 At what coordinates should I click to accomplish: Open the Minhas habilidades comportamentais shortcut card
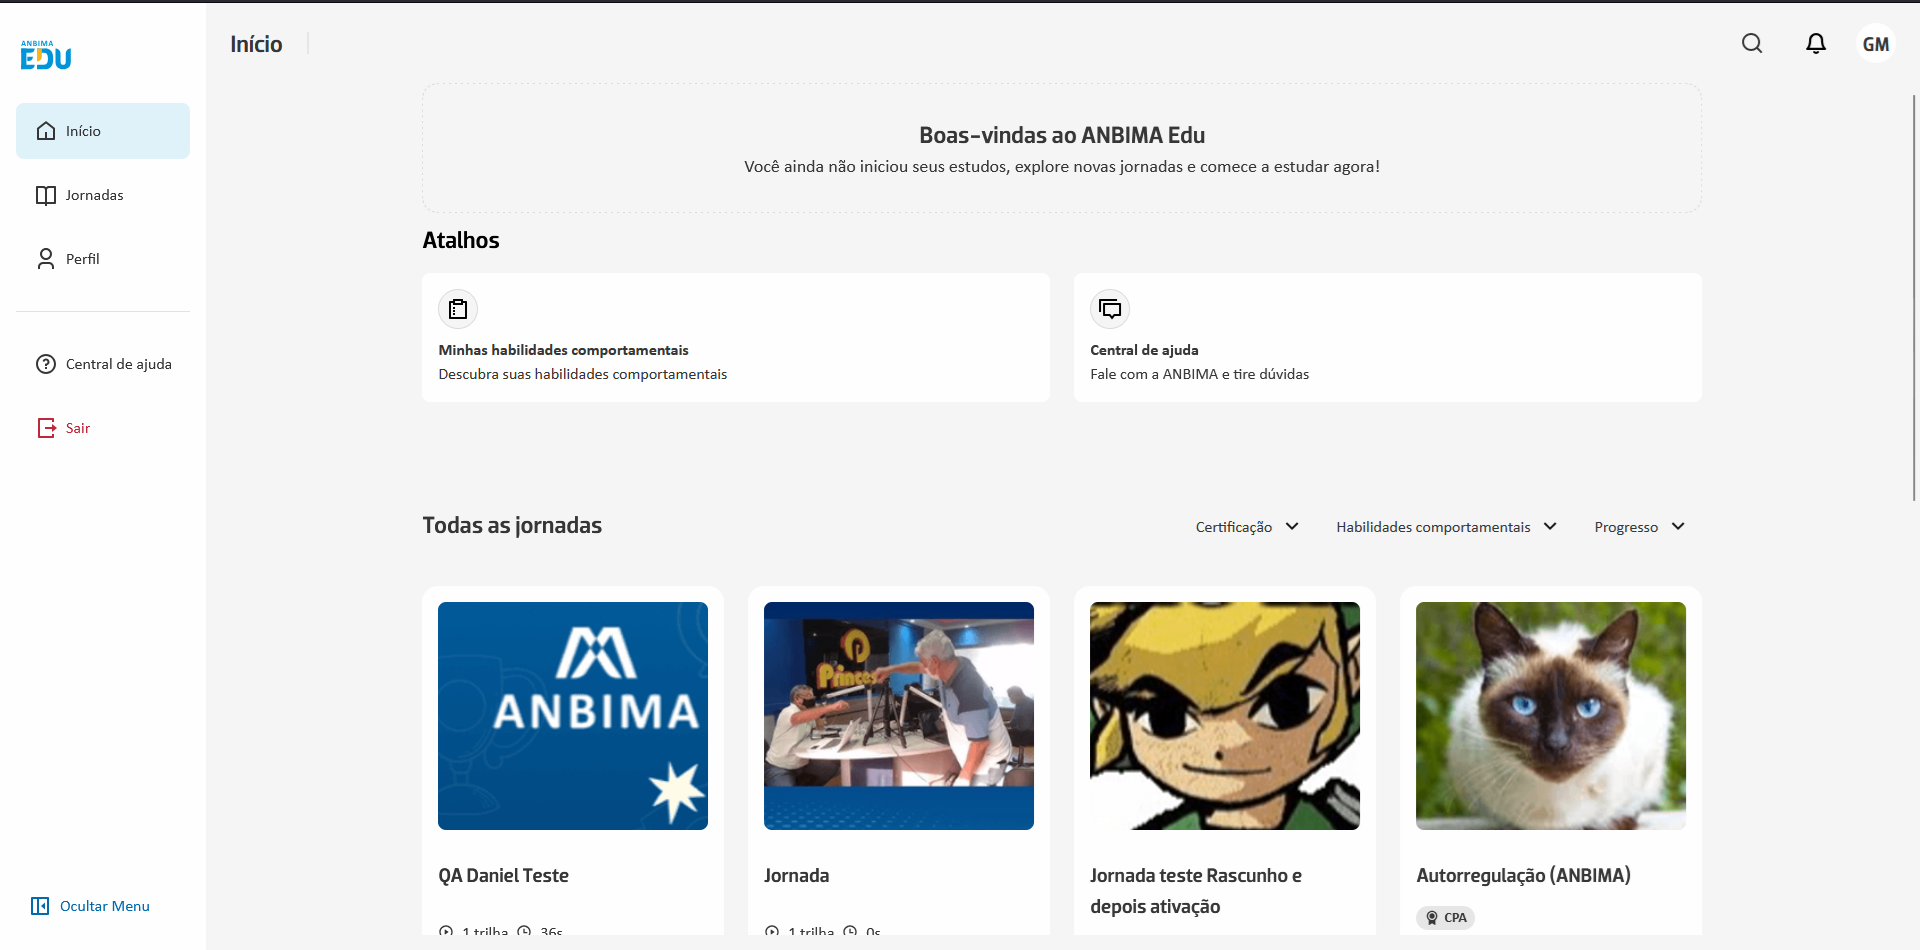pos(735,337)
